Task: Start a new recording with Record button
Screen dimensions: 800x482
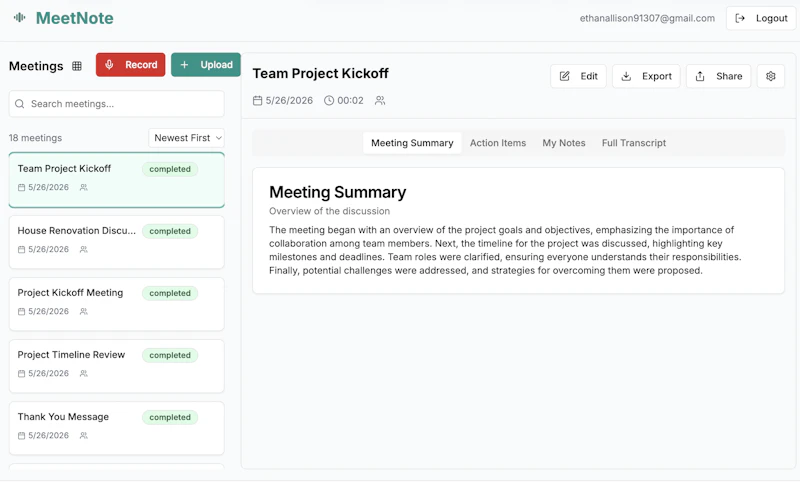Action: tap(131, 65)
